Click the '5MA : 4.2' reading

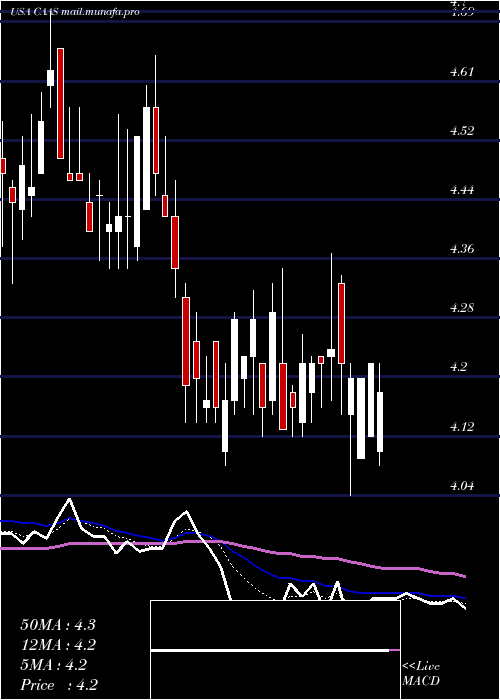[54, 665]
